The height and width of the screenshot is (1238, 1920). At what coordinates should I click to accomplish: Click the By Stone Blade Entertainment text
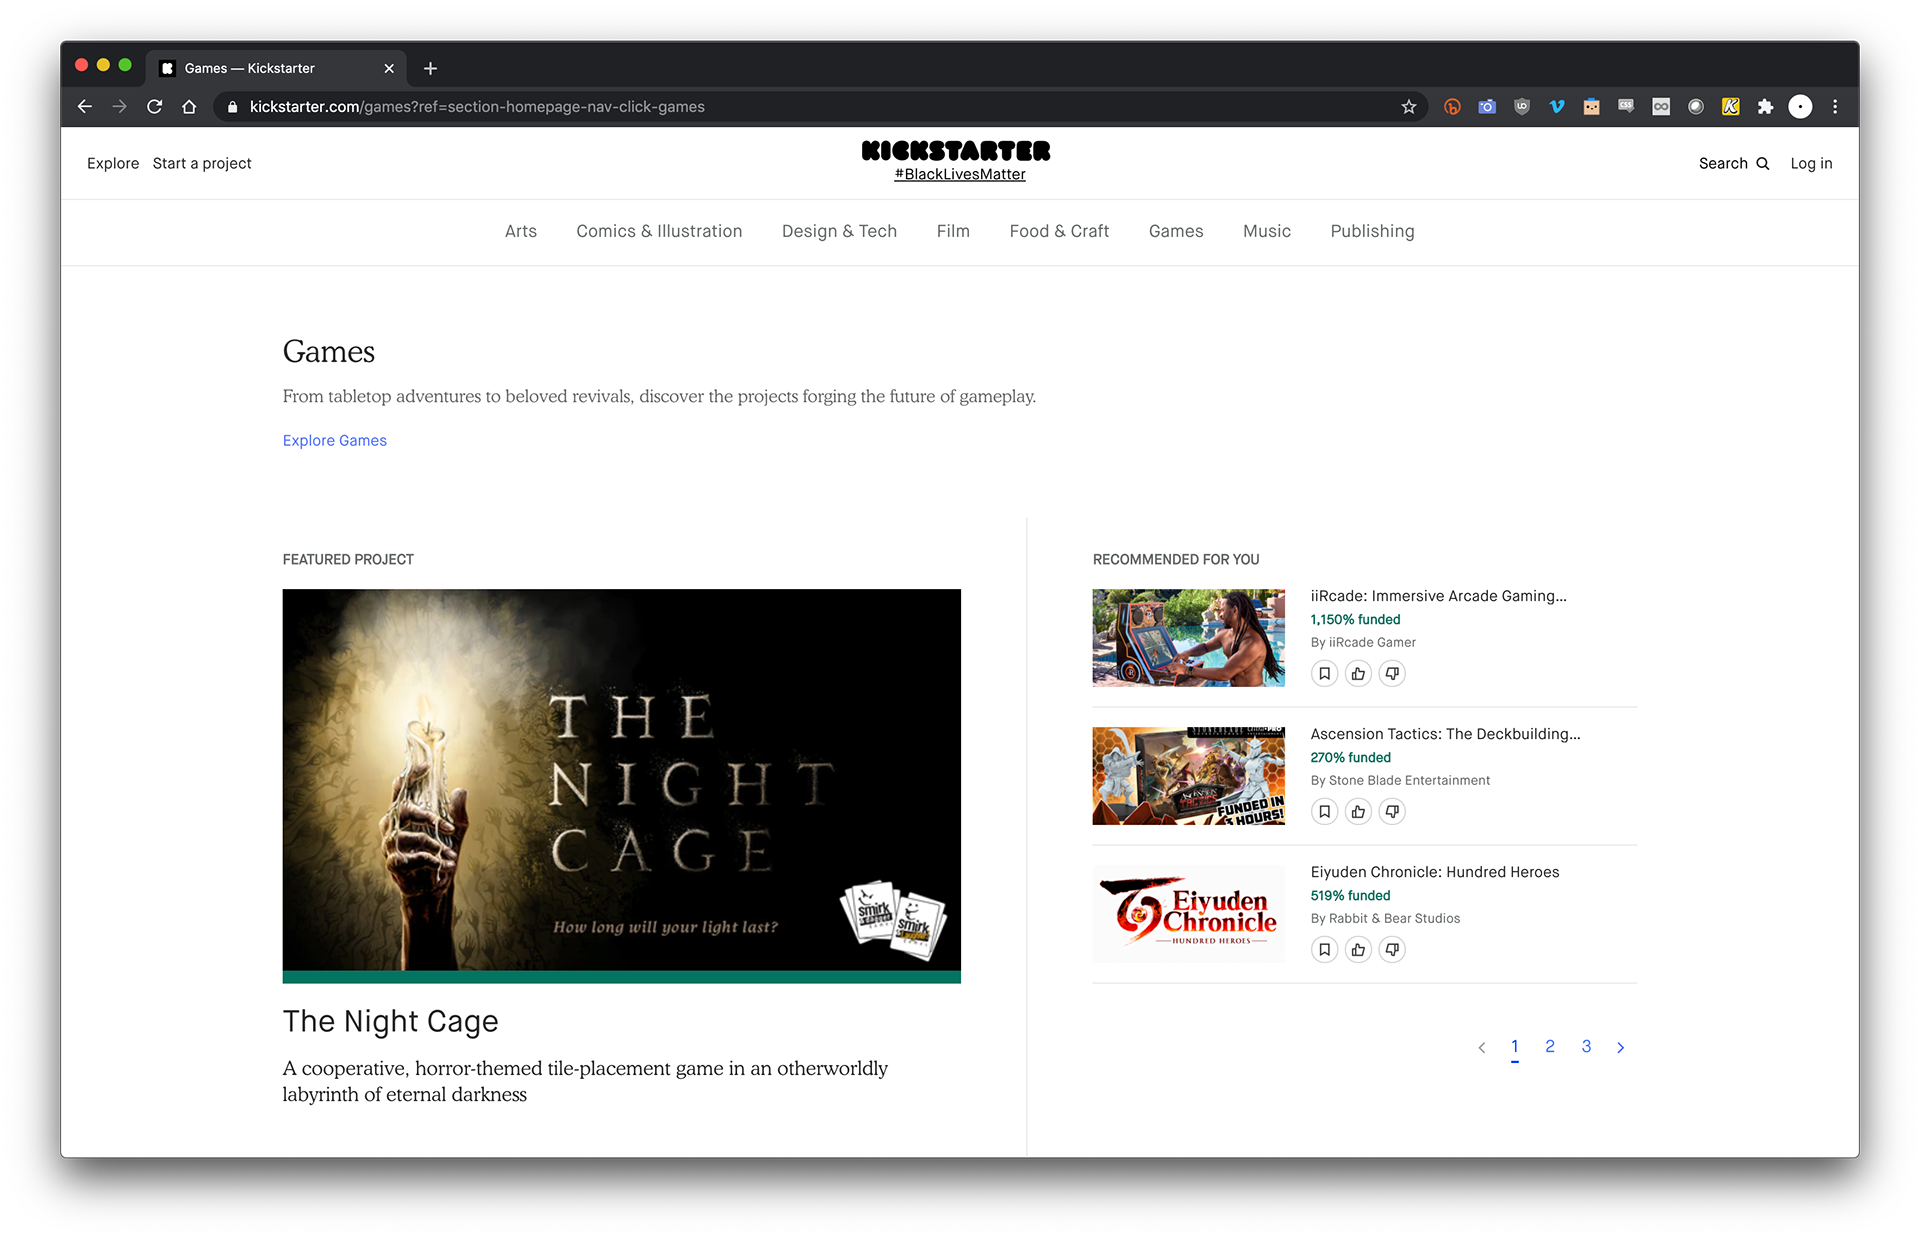1400,780
